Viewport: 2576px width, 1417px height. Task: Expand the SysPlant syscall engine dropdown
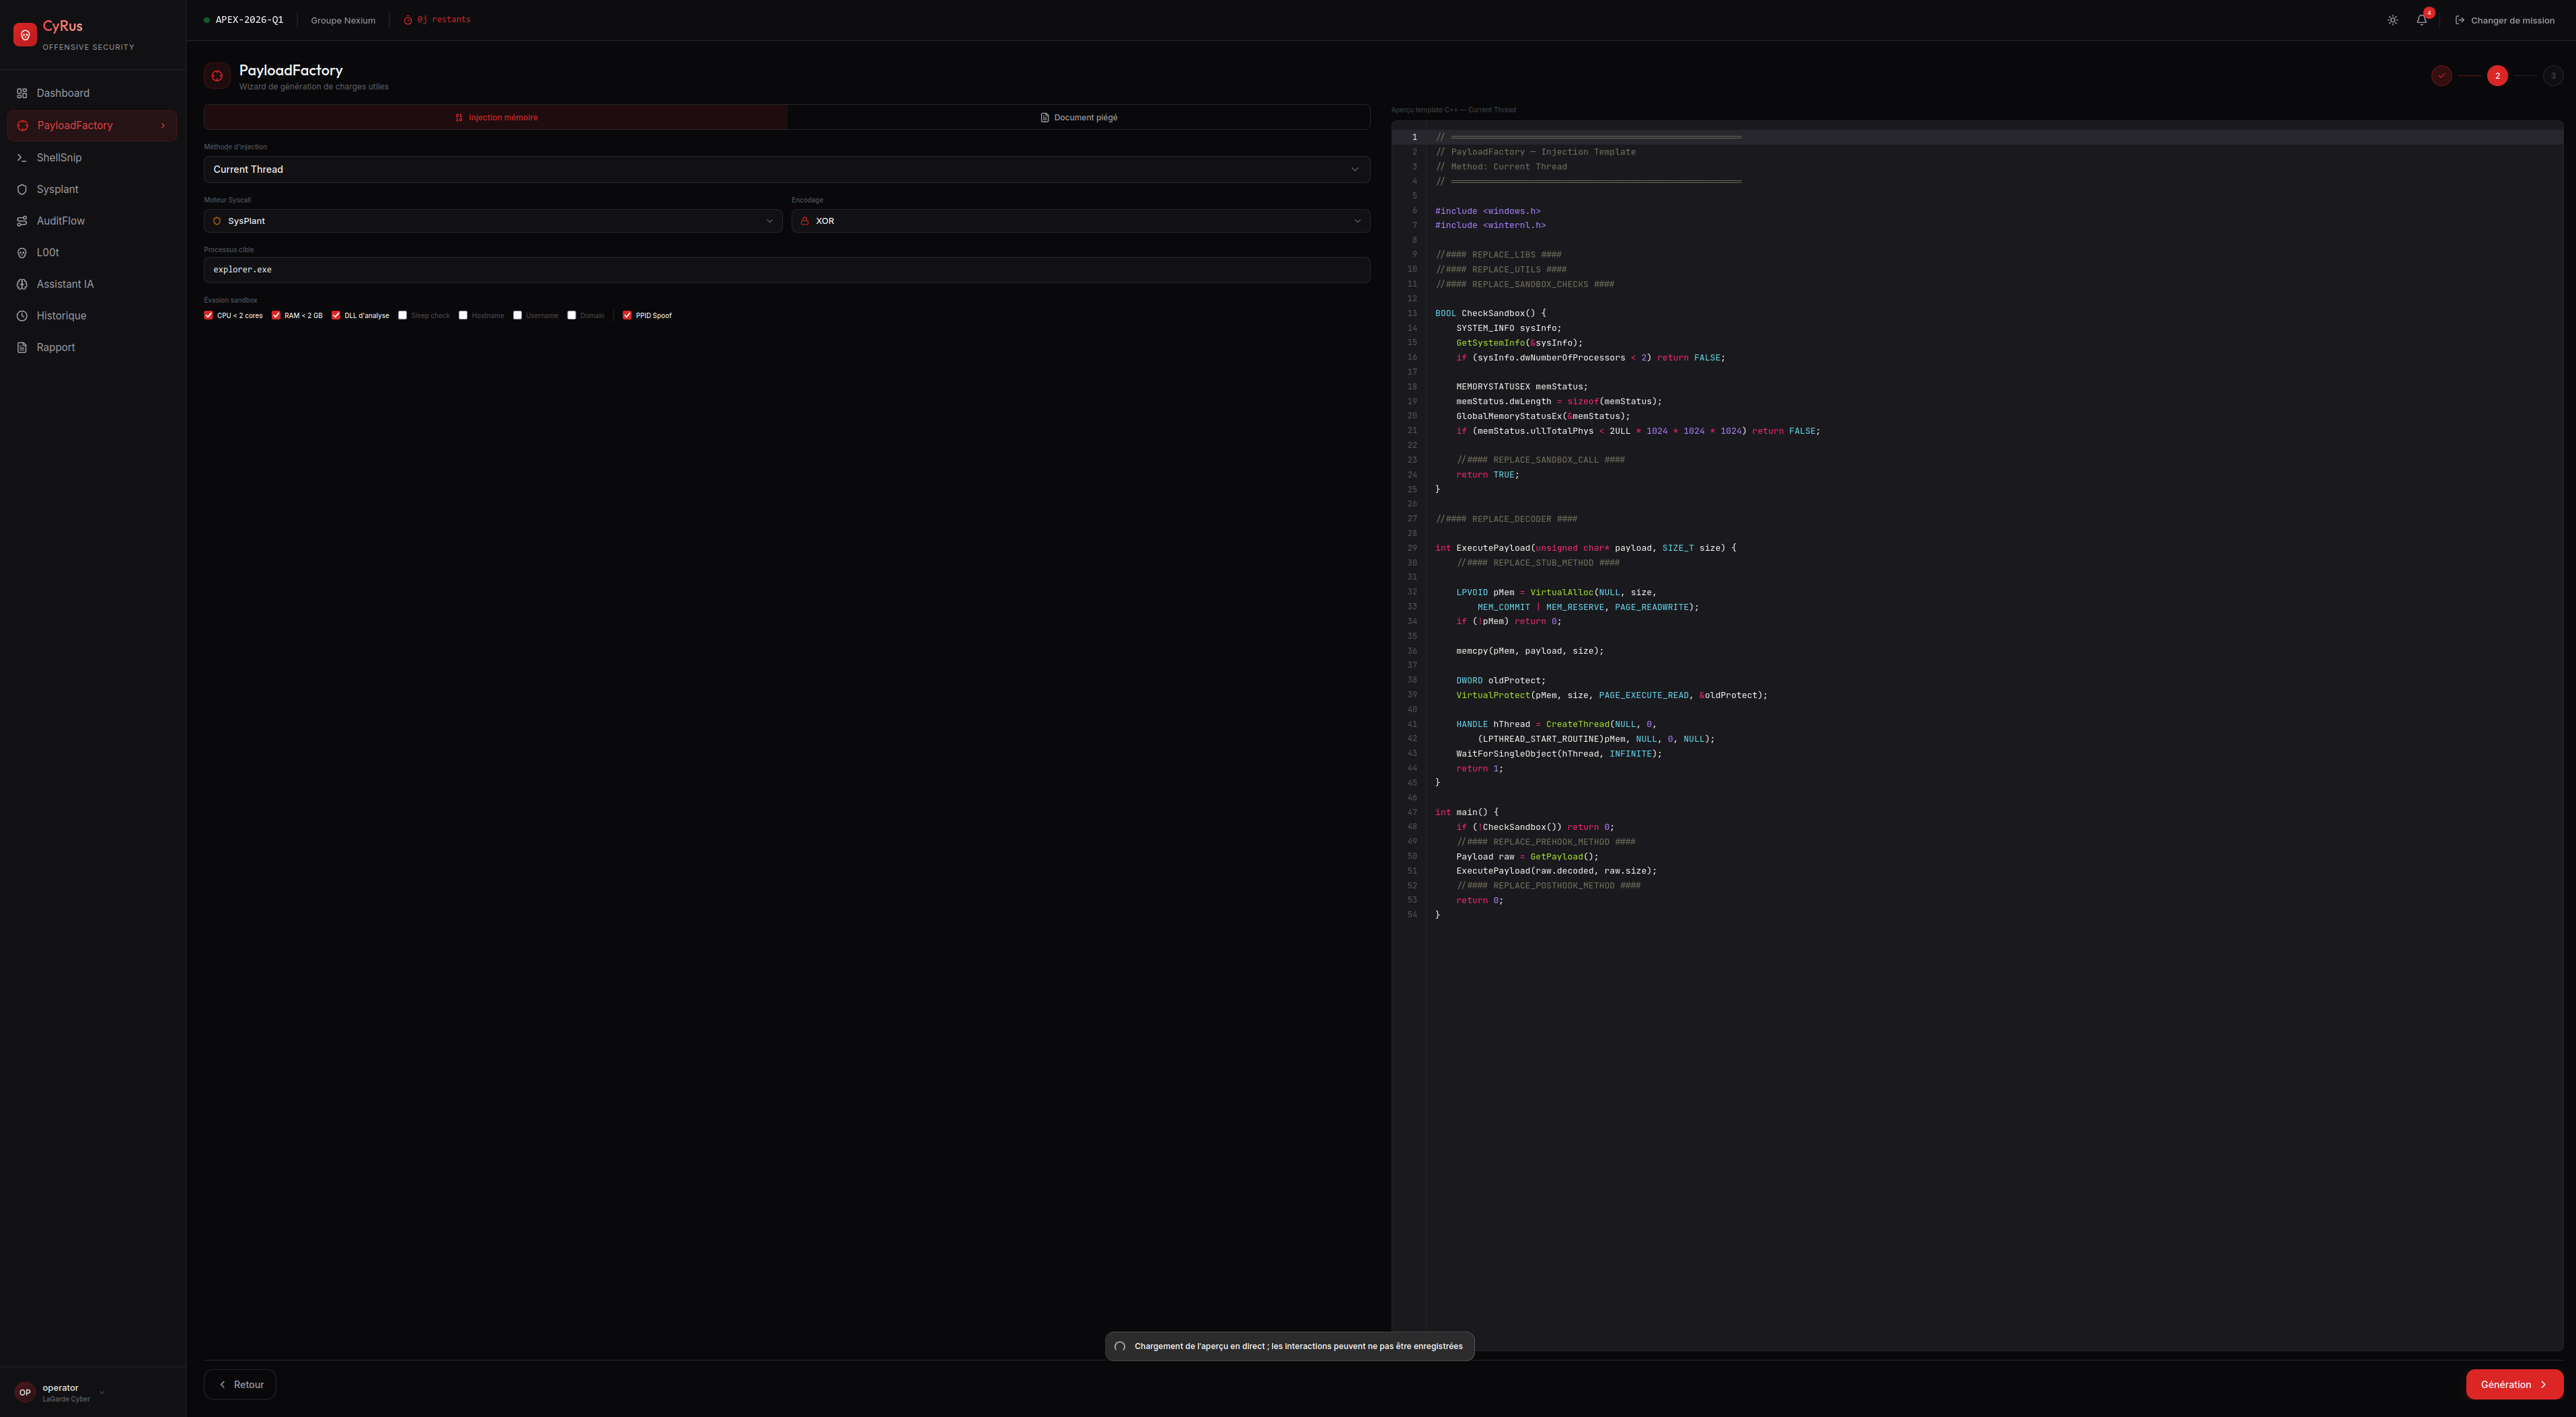coord(493,221)
